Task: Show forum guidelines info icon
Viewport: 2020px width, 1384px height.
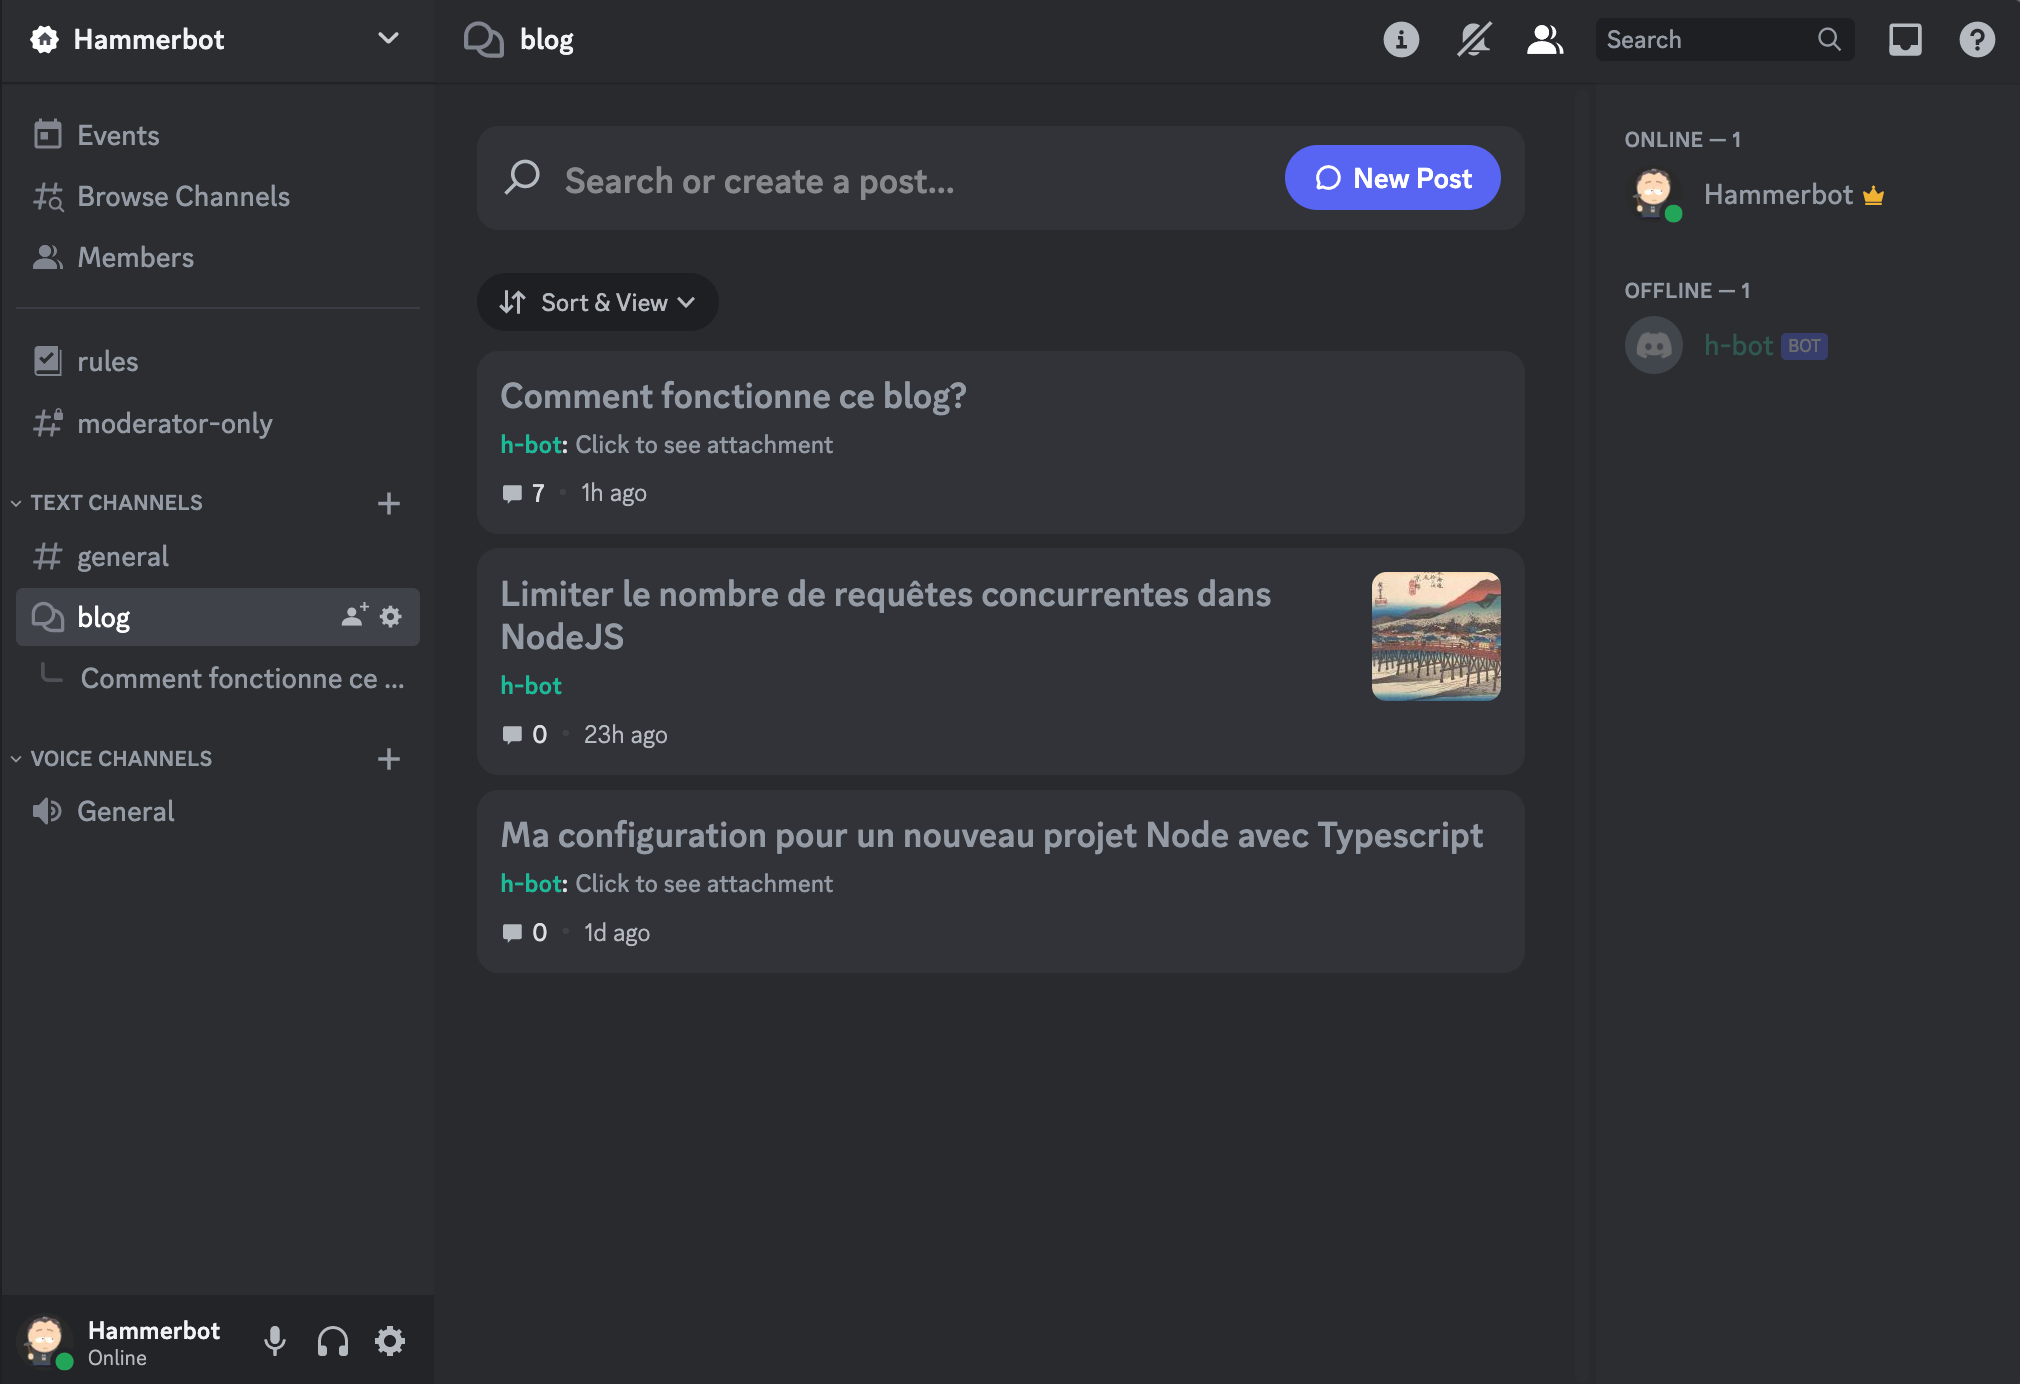Action: tap(1401, 40)
